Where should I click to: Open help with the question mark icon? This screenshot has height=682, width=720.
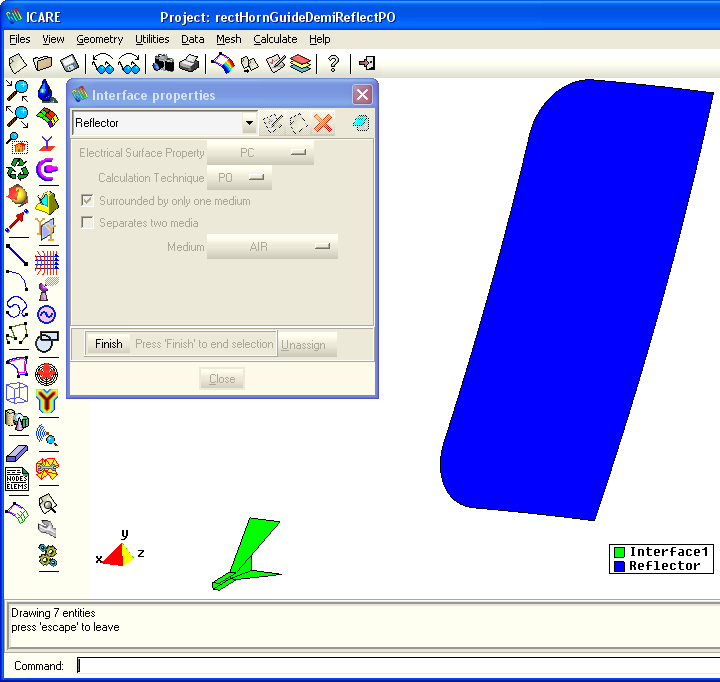[x=334, y=63]
